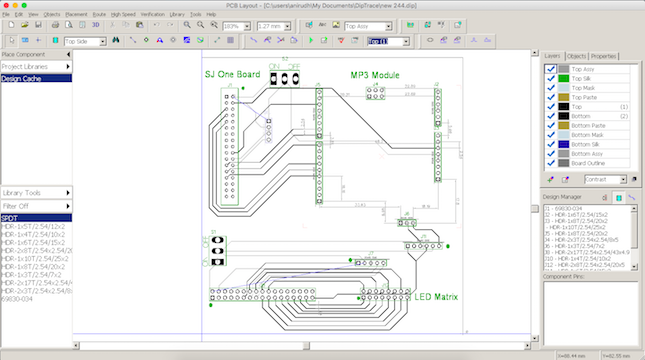
Task: Print the PCB layout
Action: click(x=56, y=26)
